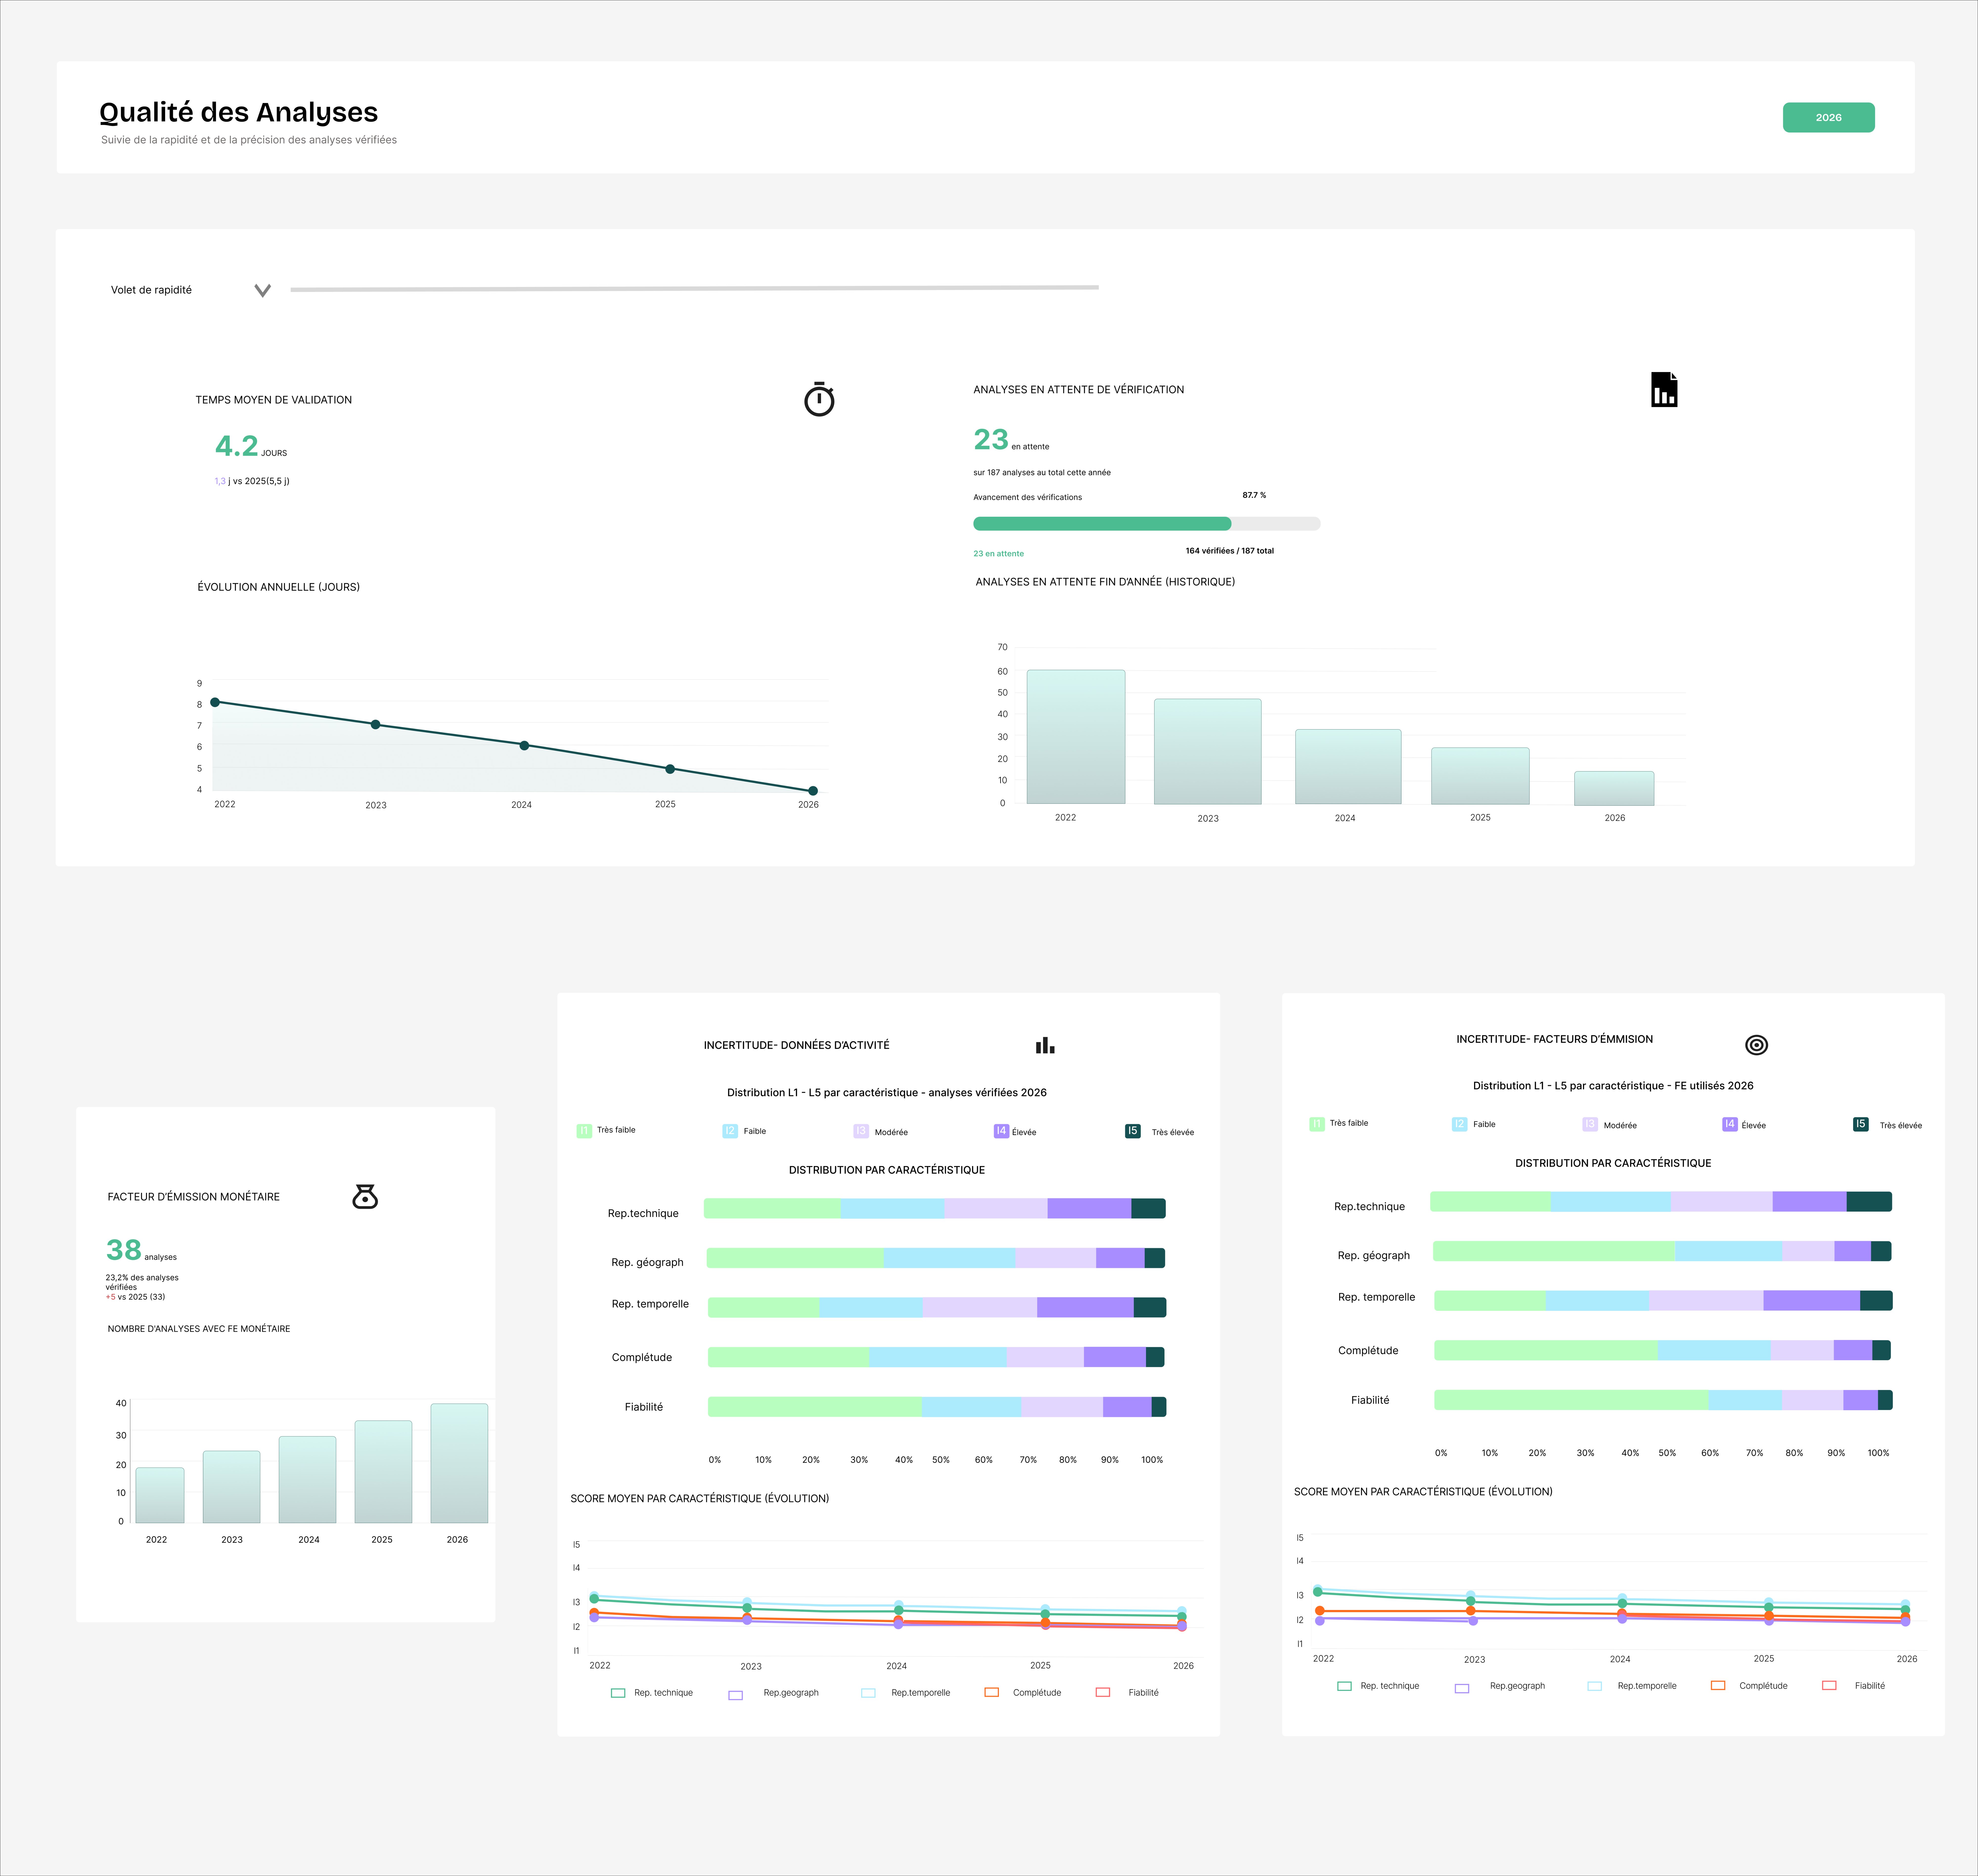Click the Rep. géograph stacked bar in Données d'activité
The width and height of the screenshot is (1978, 1876).
(936, 1258)
